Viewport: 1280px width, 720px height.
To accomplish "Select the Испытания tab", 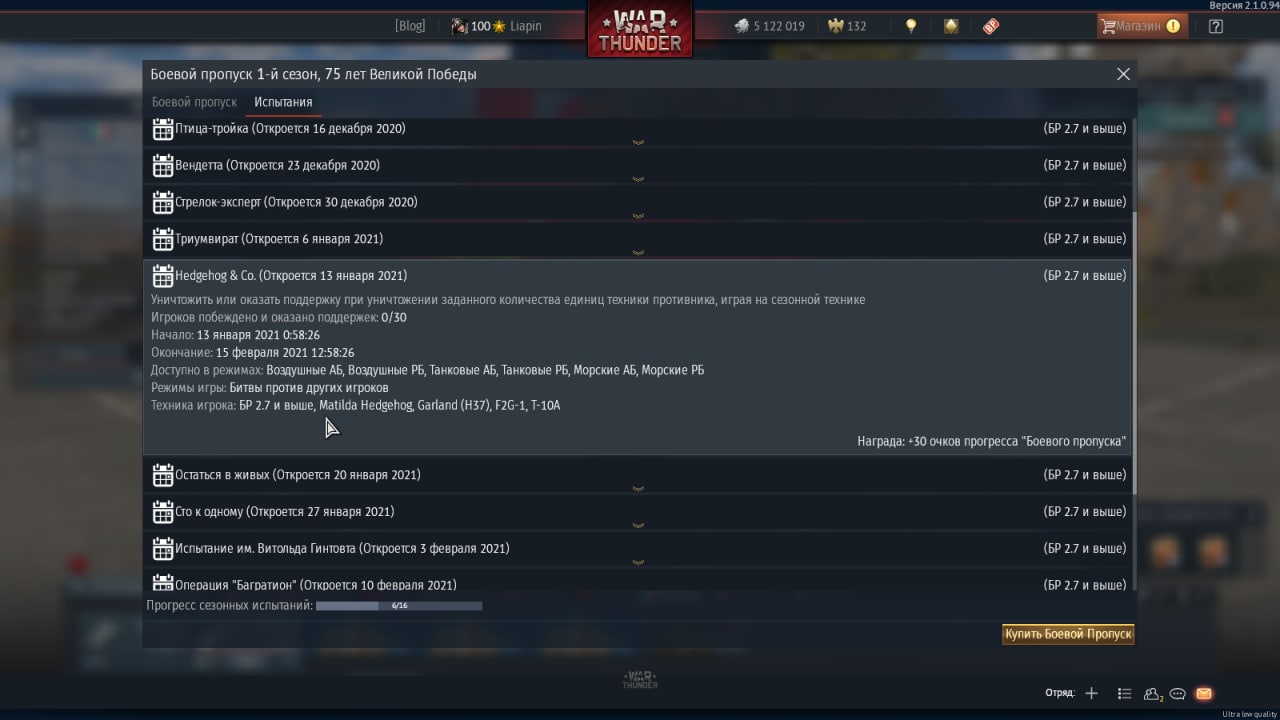I will click(283, 102).
